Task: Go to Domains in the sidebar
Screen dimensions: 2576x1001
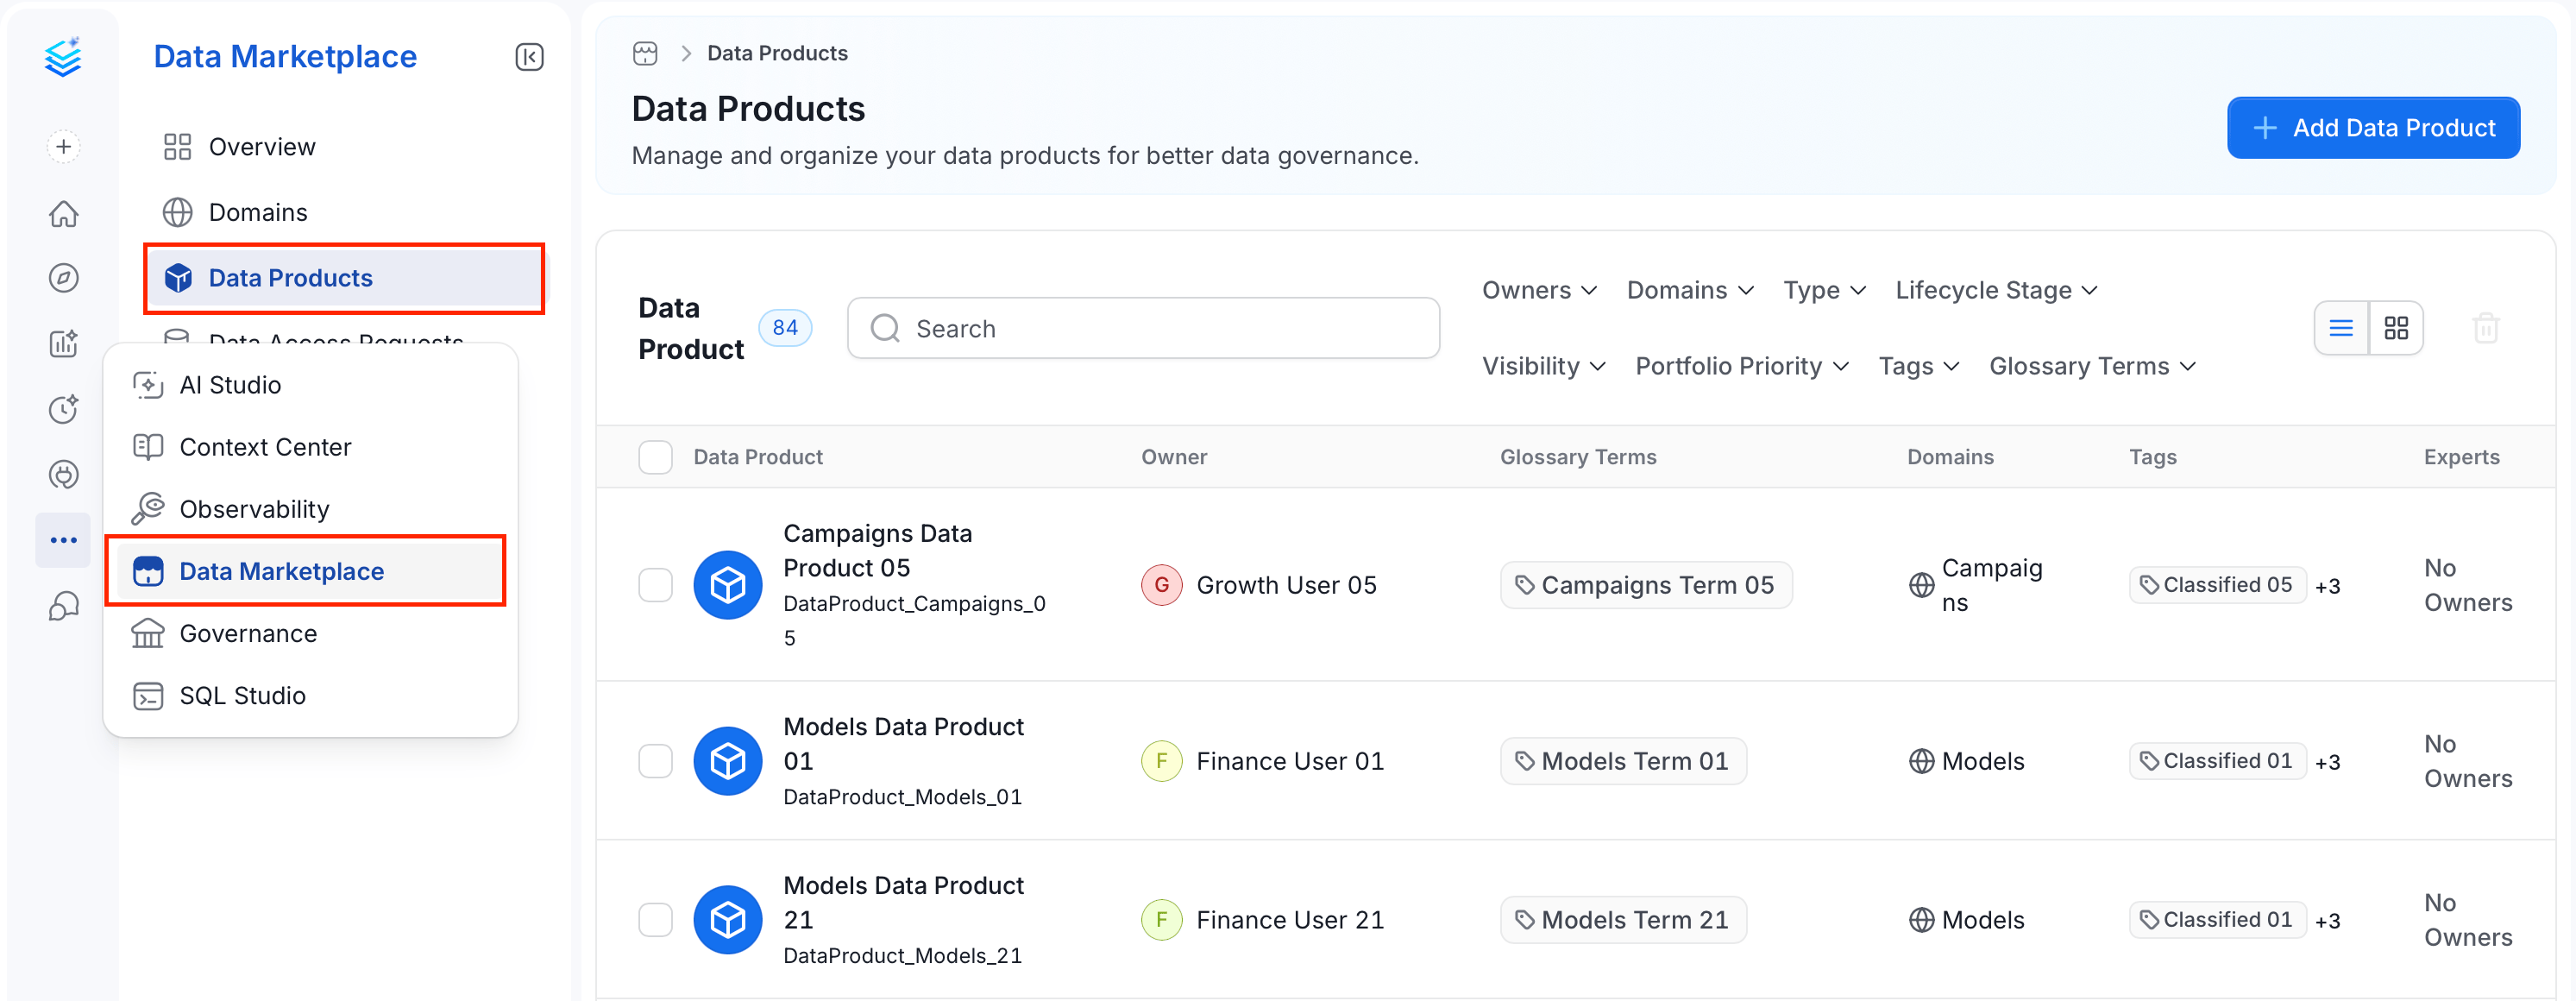Action: click(x=346, y=212)
